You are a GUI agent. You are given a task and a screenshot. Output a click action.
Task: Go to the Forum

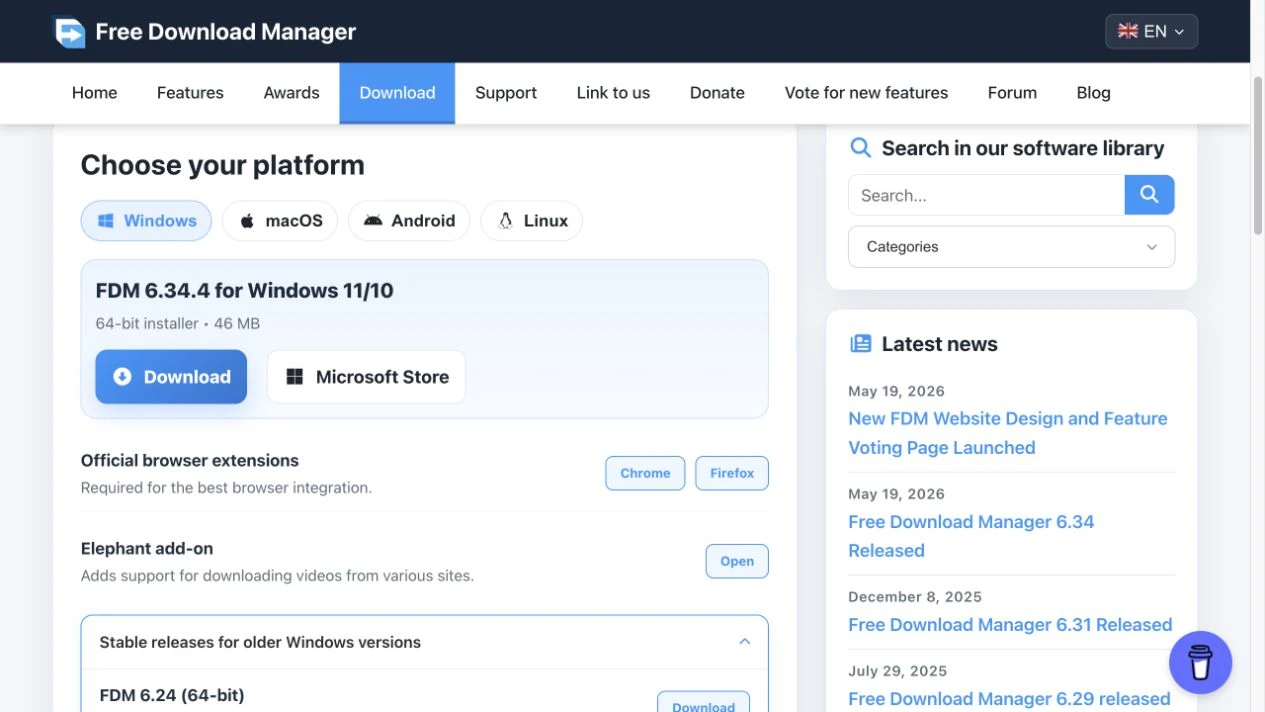point(1012,93)
